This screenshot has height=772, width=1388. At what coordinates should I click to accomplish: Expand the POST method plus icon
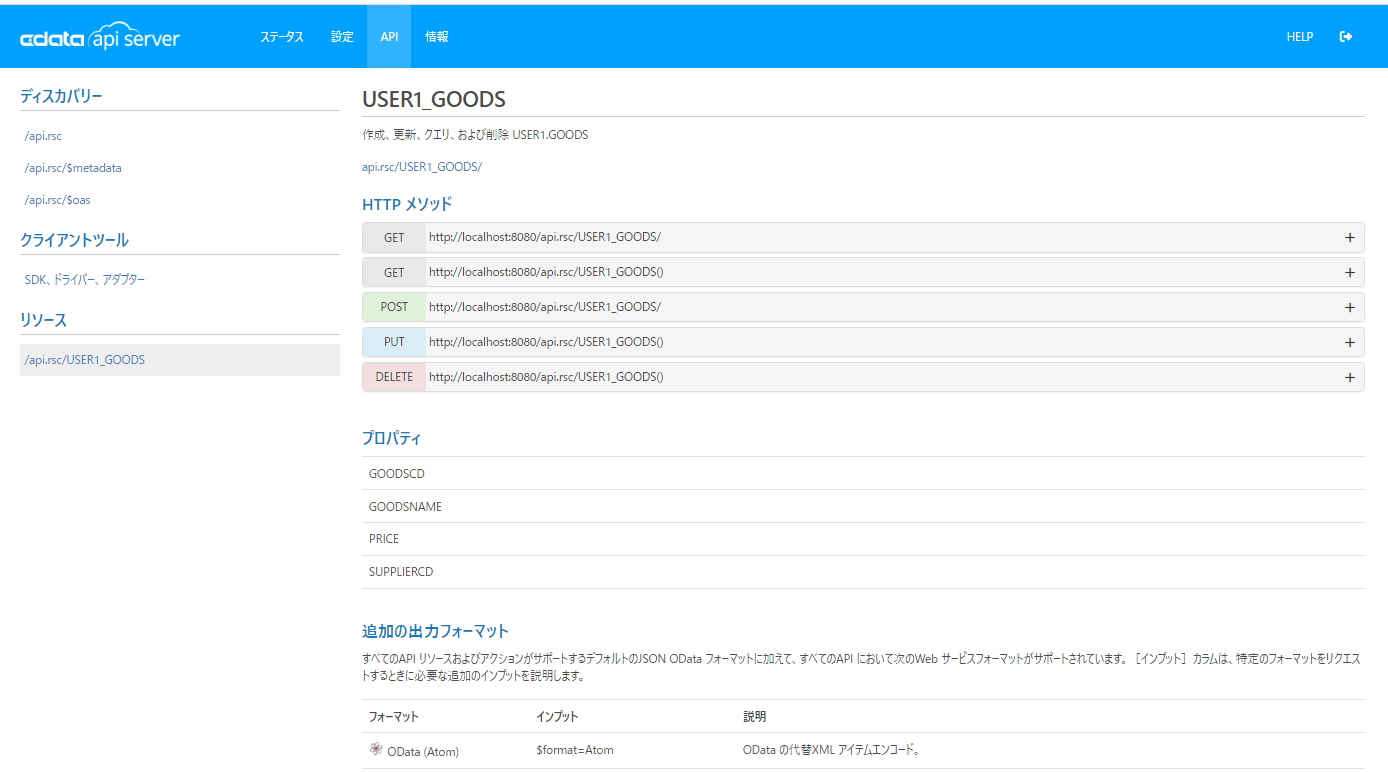coord(1349,308)
